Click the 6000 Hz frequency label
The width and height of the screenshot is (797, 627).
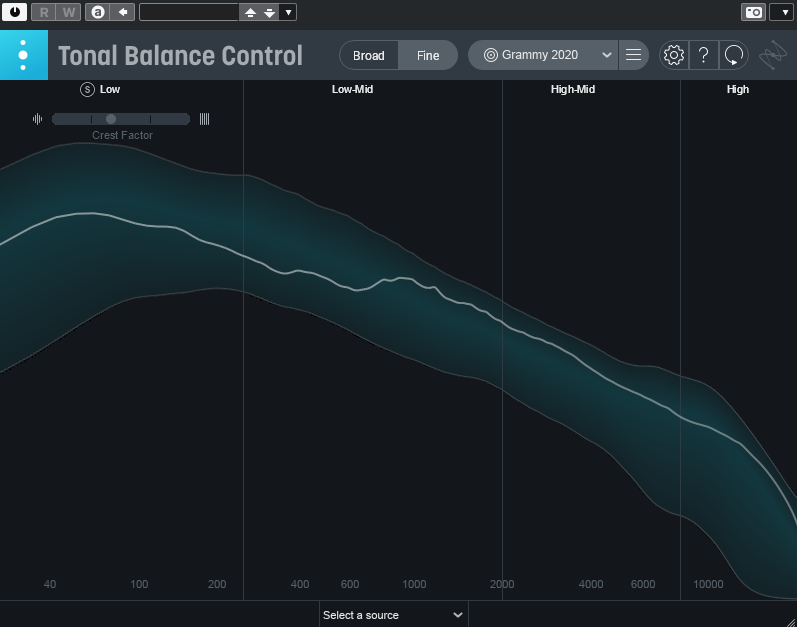[643, 584]
